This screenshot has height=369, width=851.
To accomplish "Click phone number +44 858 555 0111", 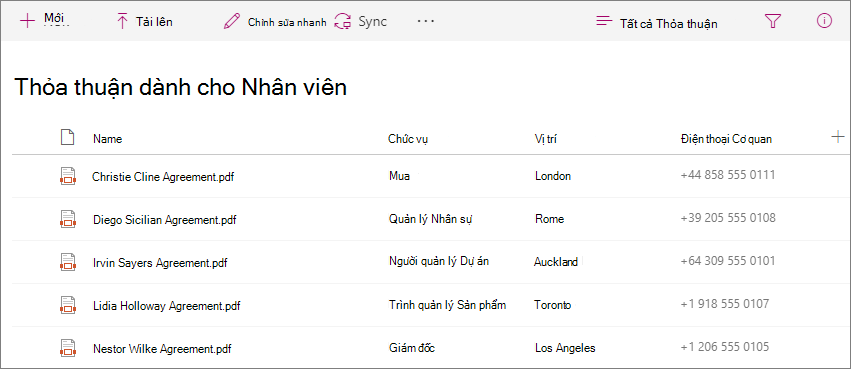I will pyautogui.click(x=727, y=175).
